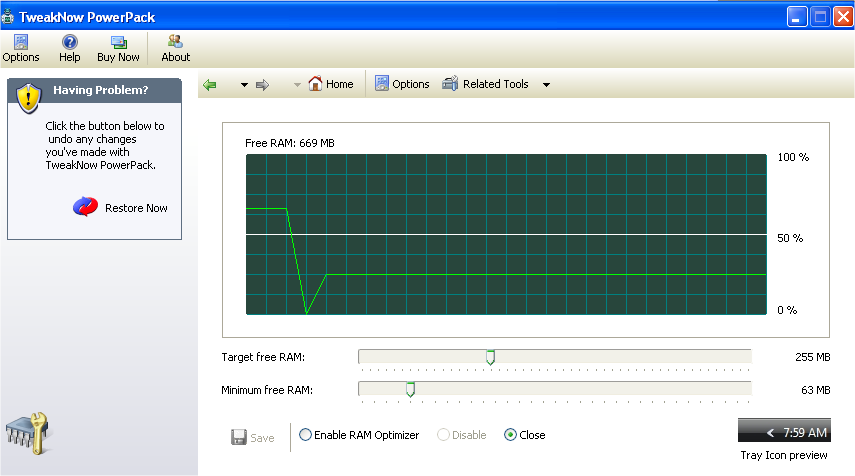This screenshot has height=476, width=855.
Task: Click the '50 %' graph label
Action: pyautogui.click(x=790, y=238)
